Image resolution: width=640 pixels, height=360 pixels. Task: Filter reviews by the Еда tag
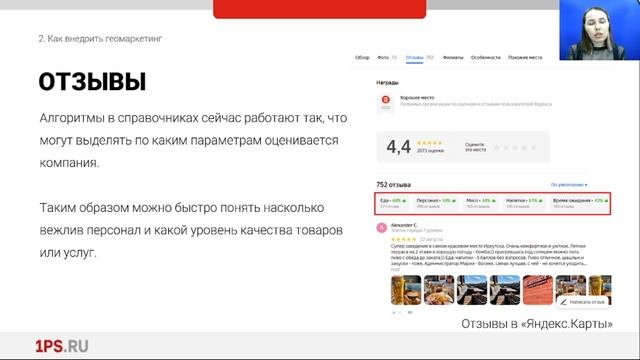[x=393, y=203]
